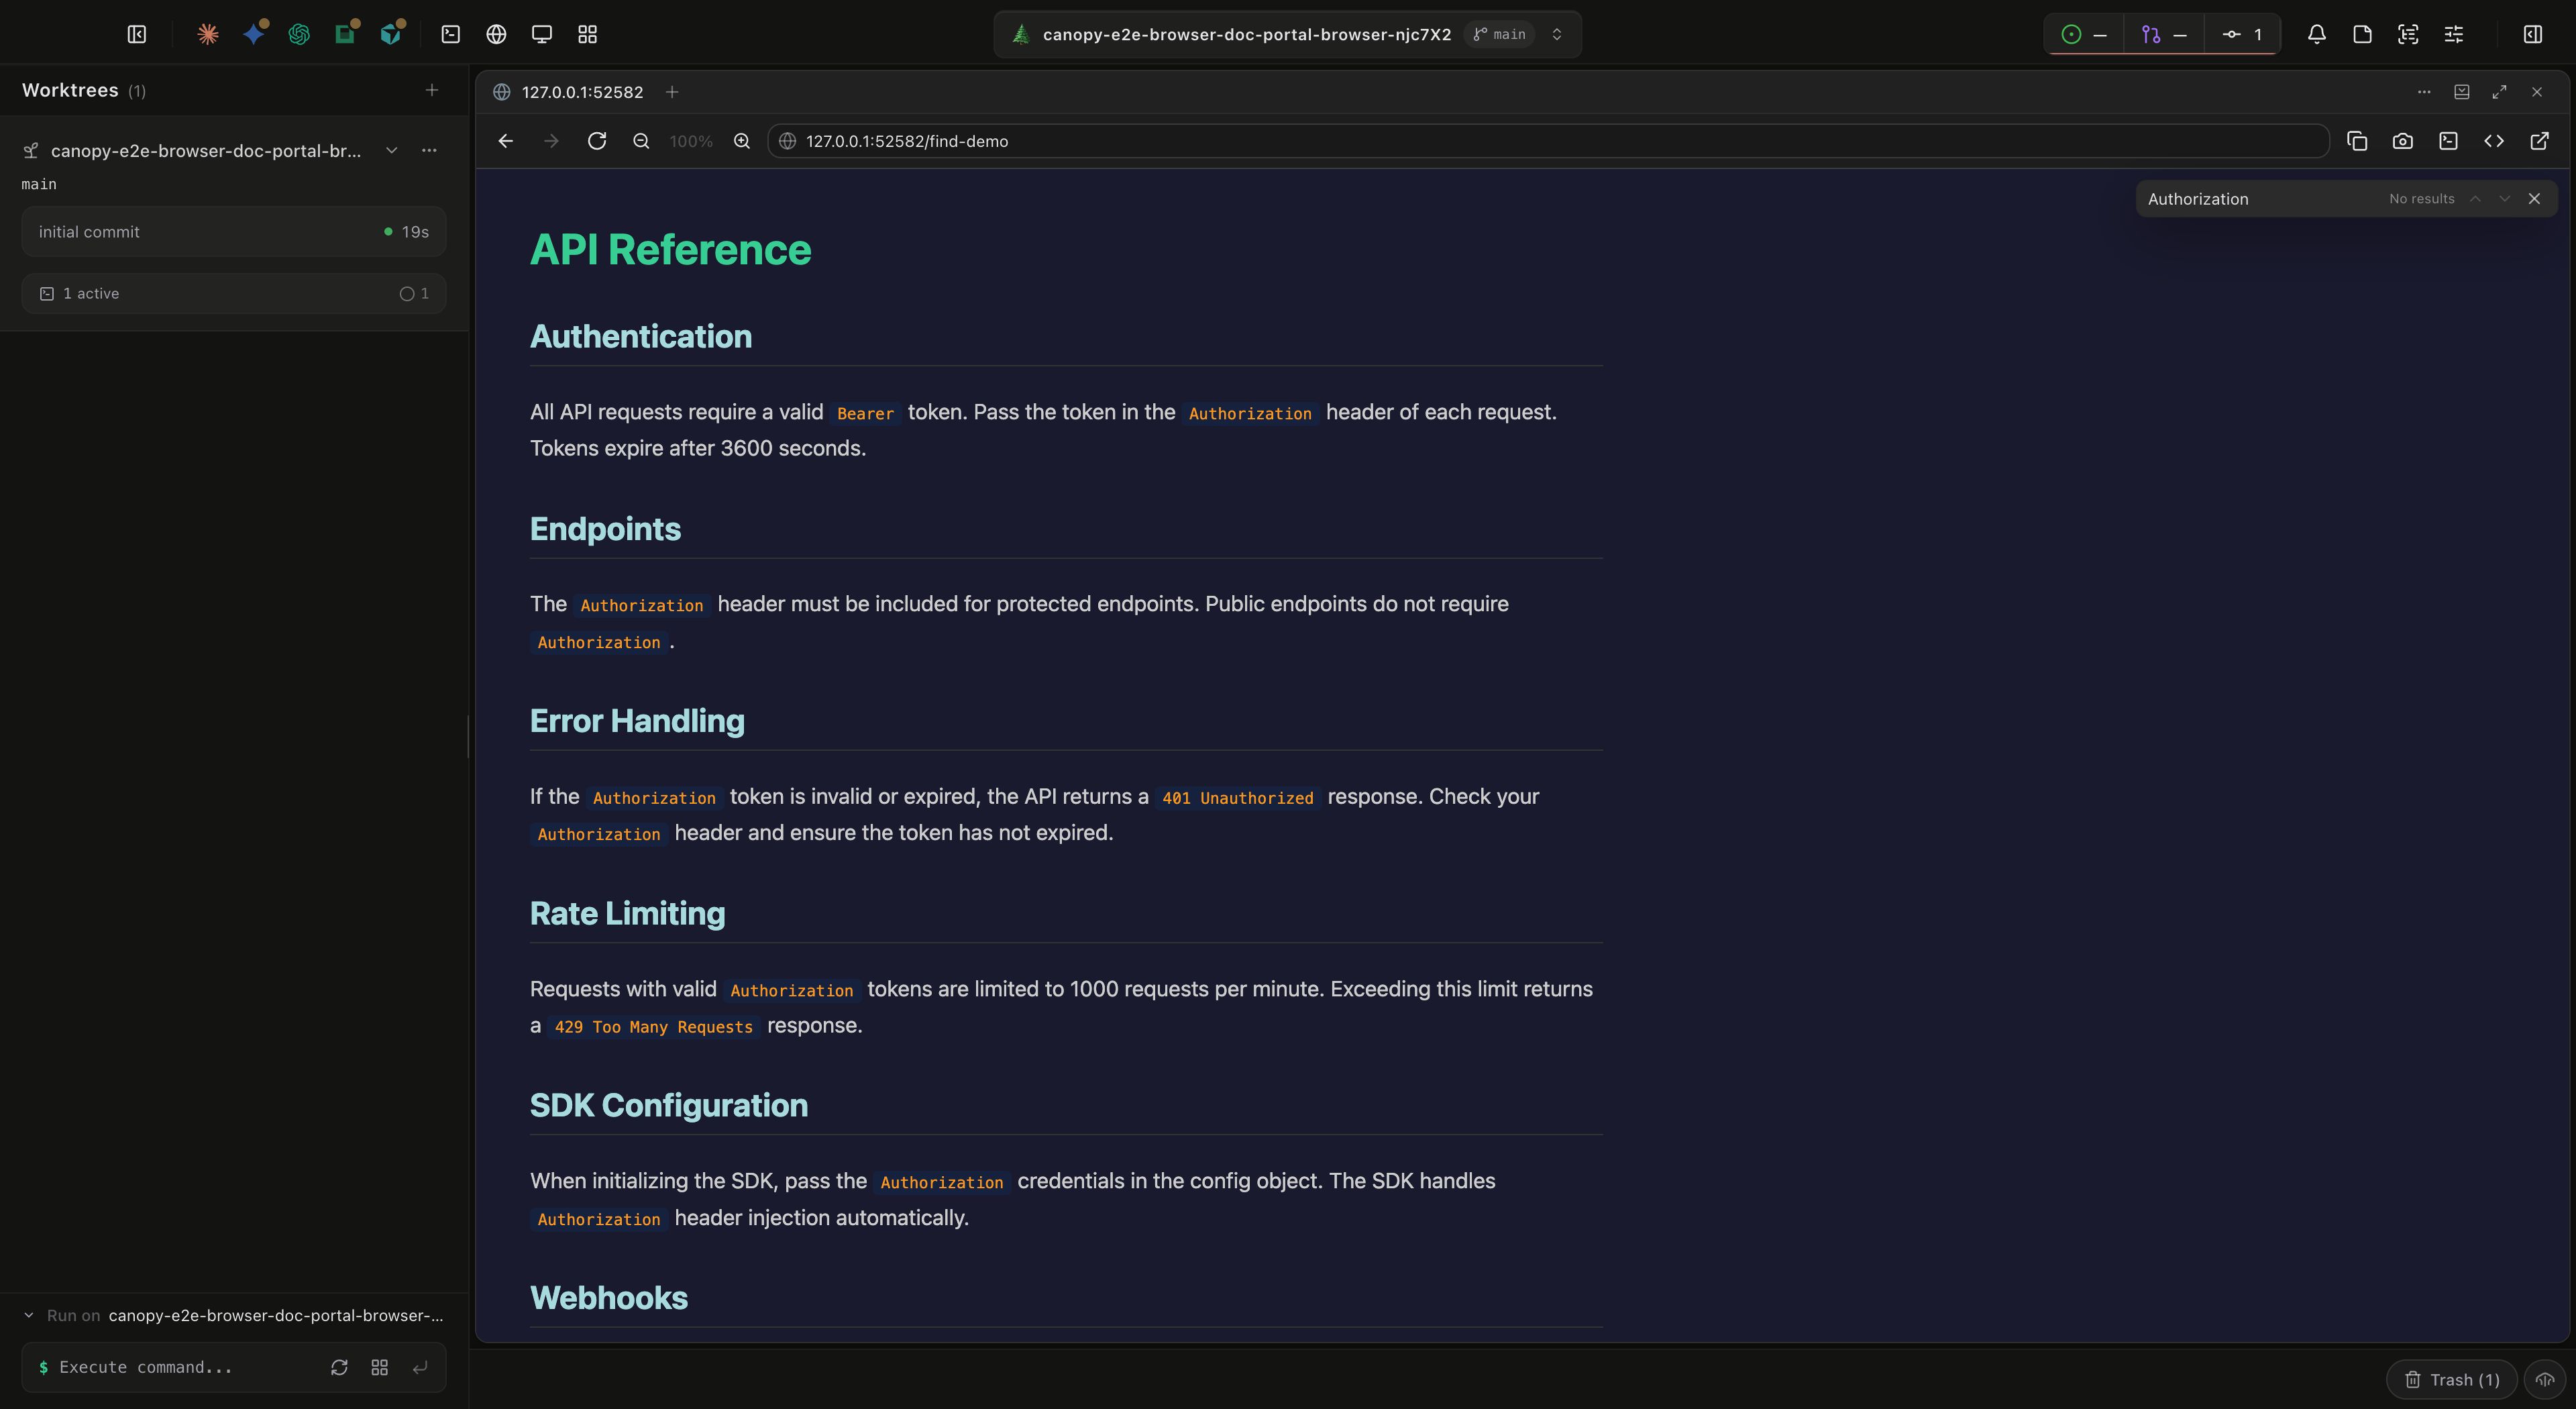The width and height of the screenshot is (2576, 1409).
Task: Toggle the browser console panel
Action: click(x=2448, y=141)
